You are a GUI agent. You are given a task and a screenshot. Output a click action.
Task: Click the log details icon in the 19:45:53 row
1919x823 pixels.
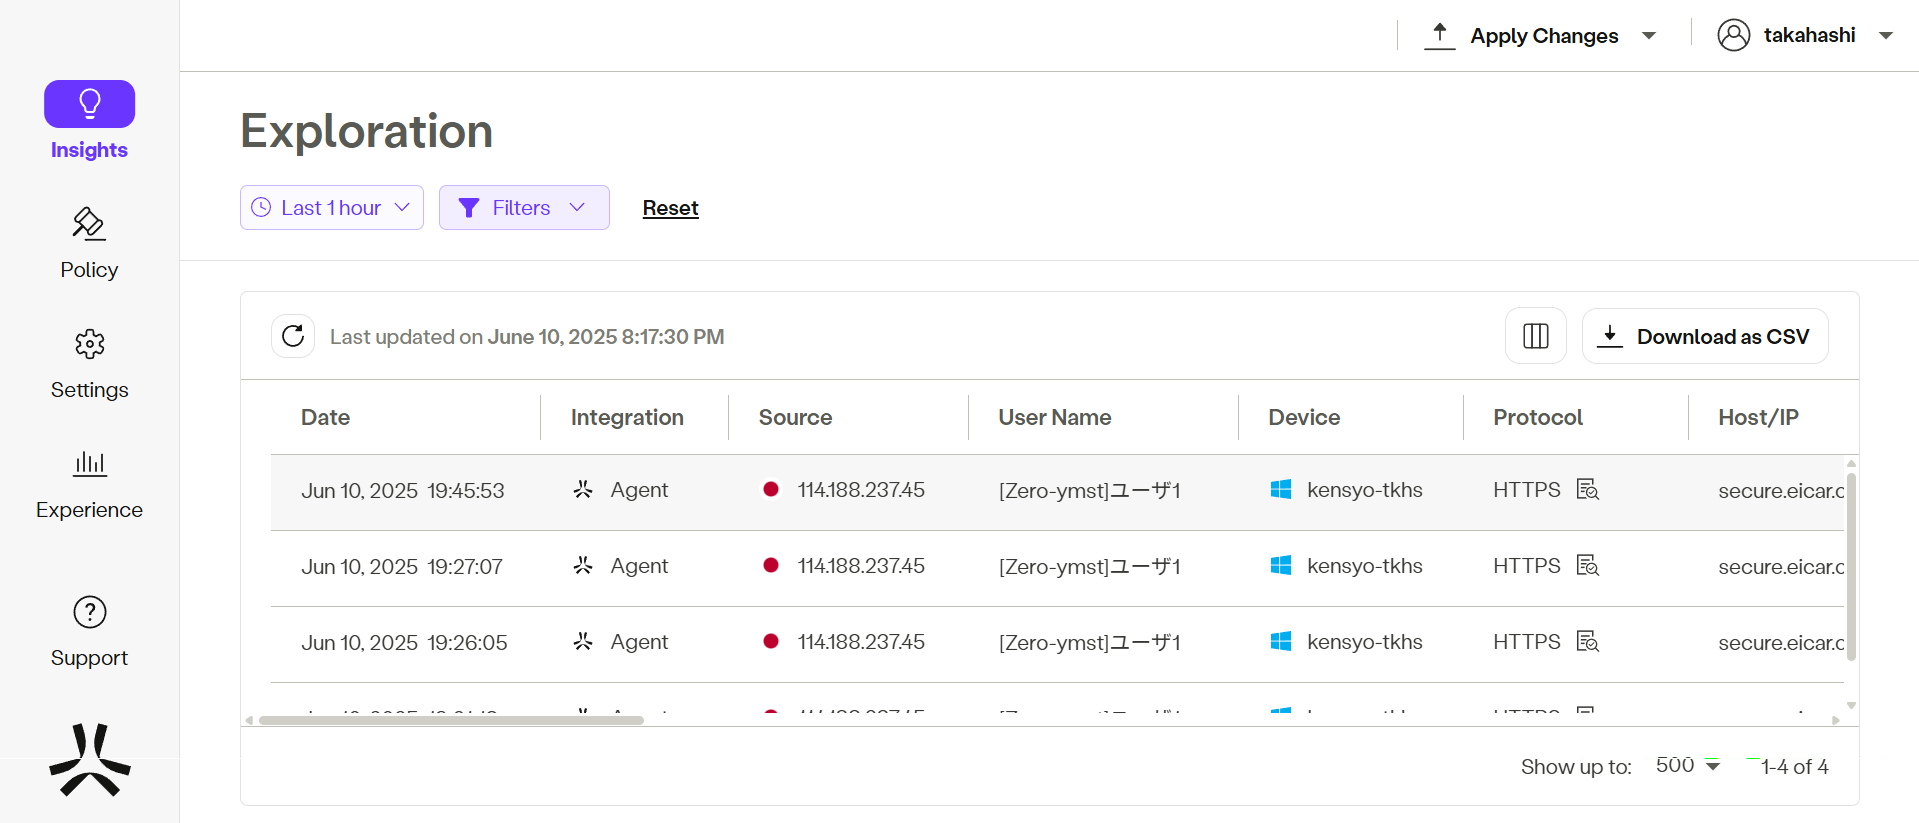tap(1587, 490)
